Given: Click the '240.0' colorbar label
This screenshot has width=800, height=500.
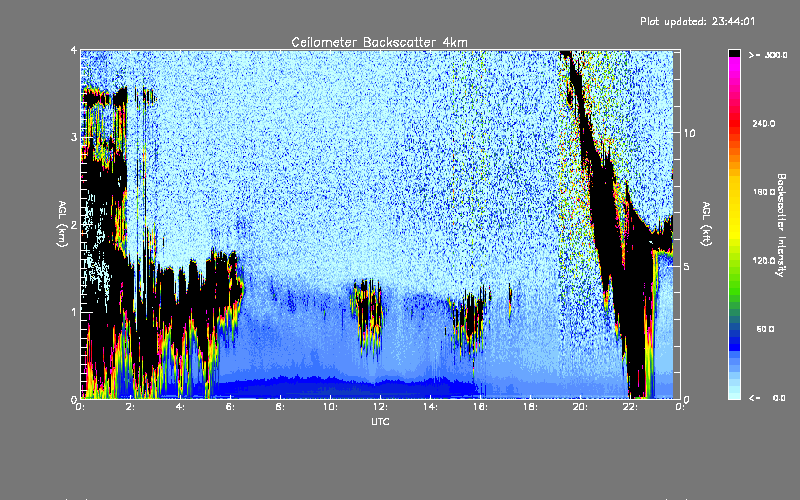Looking at the screenshot, I should pyautogui.click(x=764, y=123).
